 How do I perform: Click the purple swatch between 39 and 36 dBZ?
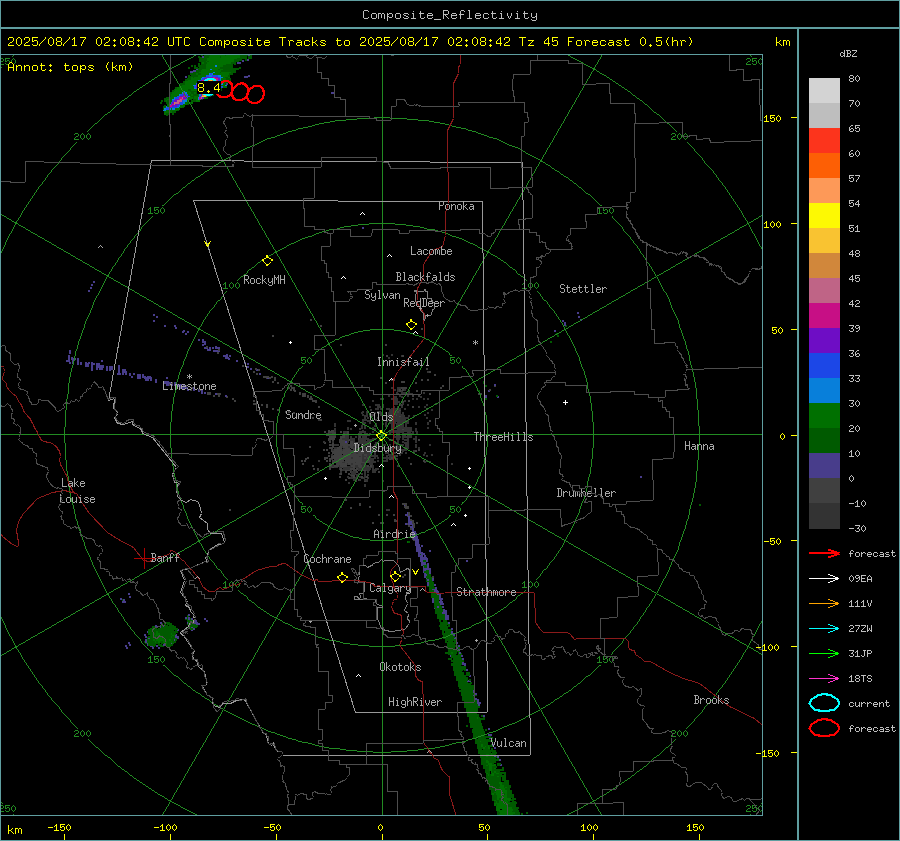click(824, 340)
